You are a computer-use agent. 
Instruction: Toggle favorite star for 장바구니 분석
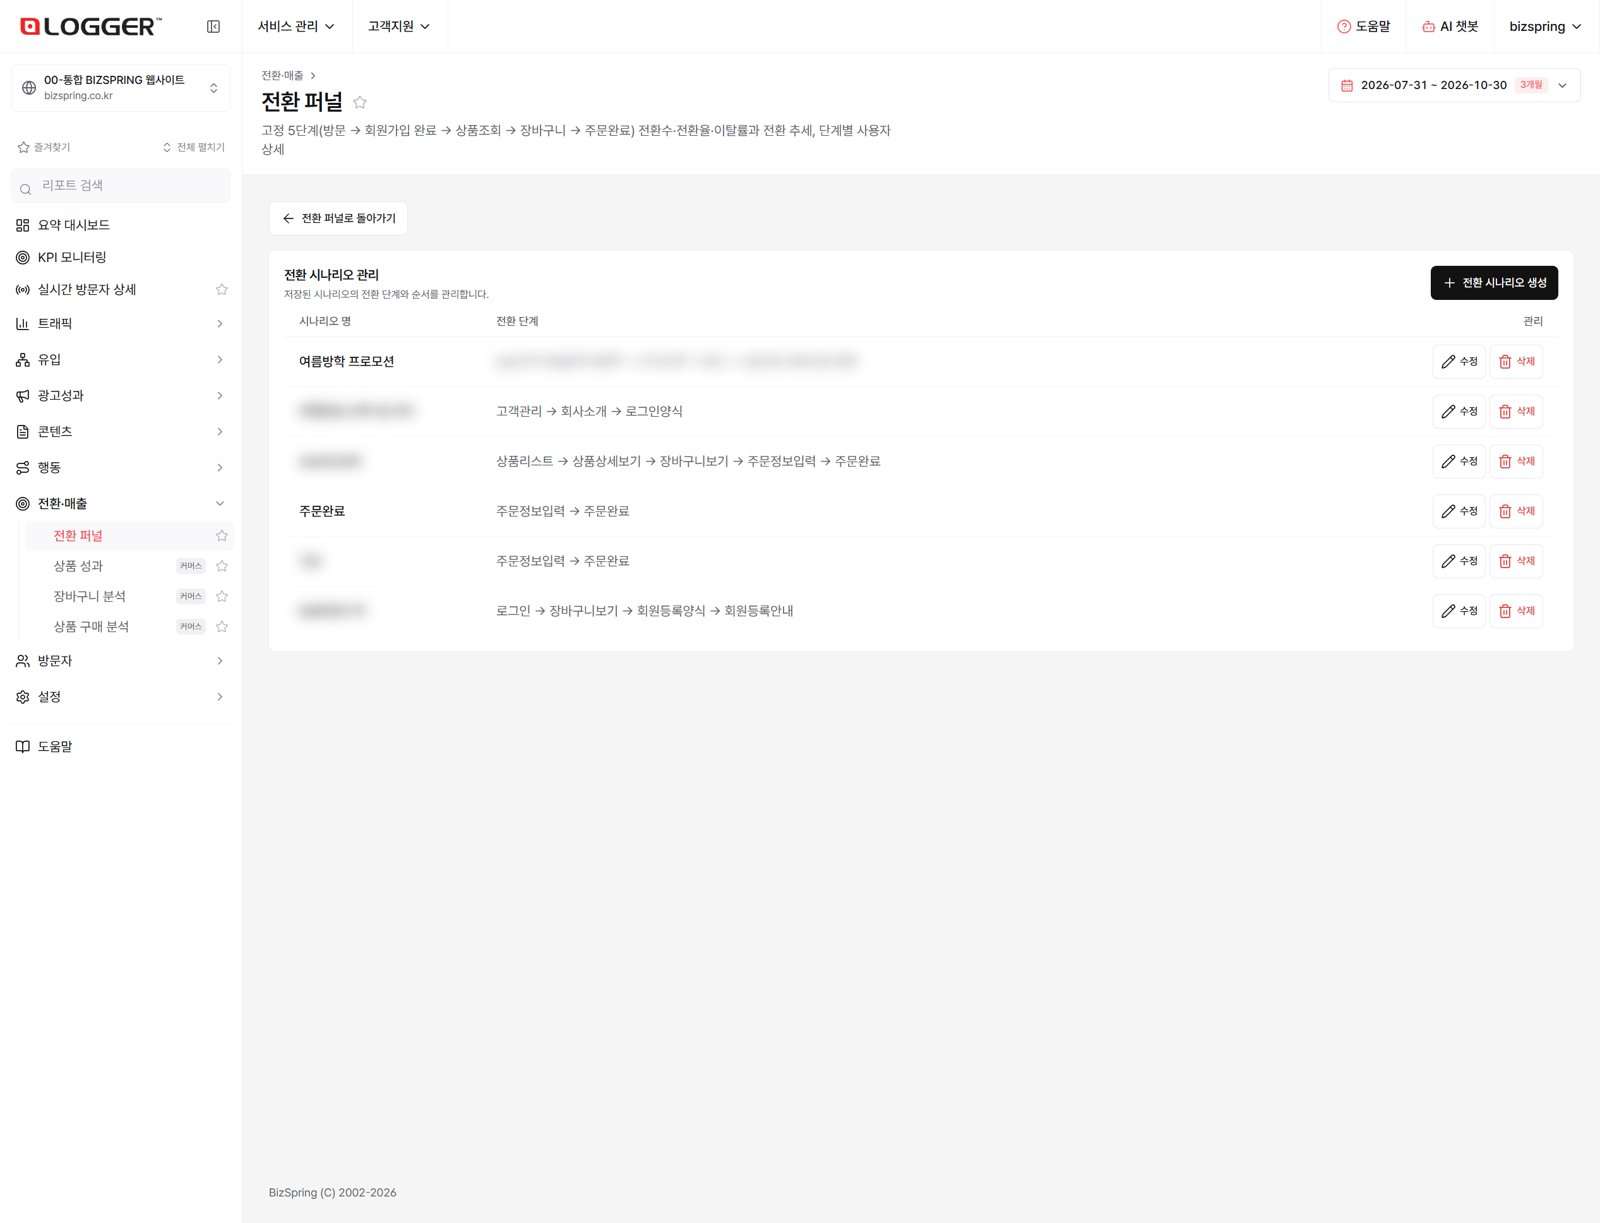[x=222, y=596]
